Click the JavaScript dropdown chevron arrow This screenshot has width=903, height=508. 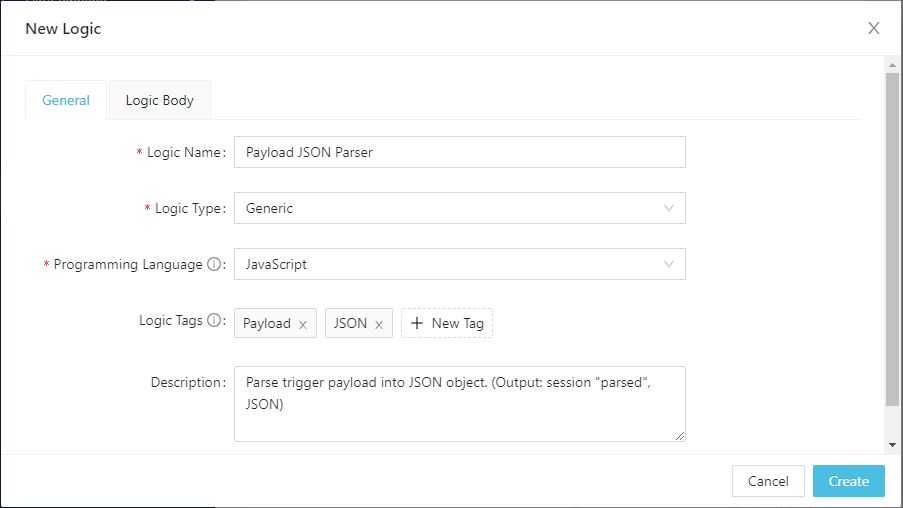[669, 264]
